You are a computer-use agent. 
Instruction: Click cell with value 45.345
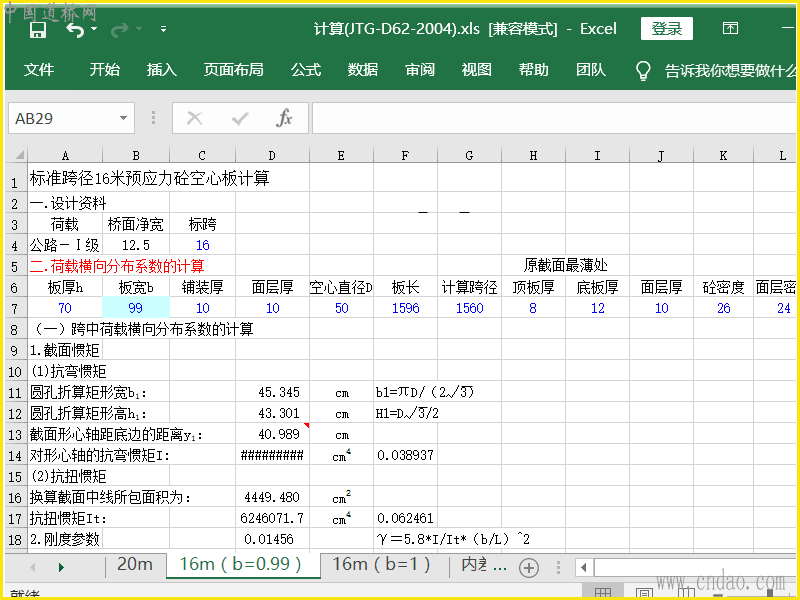[272, 392]
